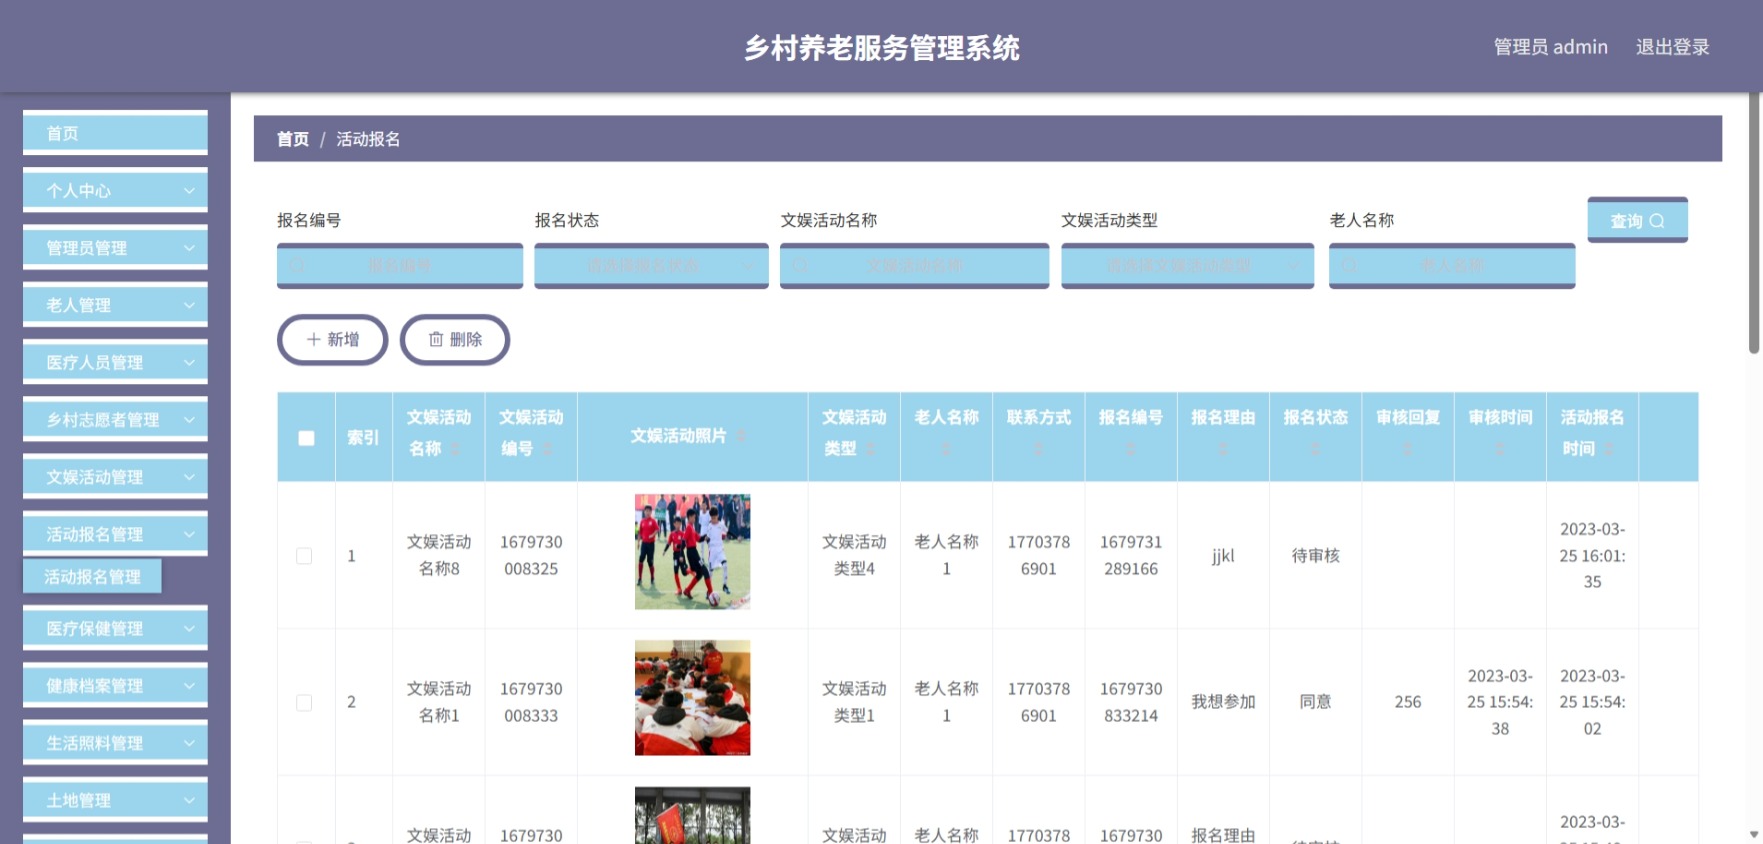1763x844 pixels.
Task: Open the classroom photo thumbnail in row 2
Action: coord(692,698)
